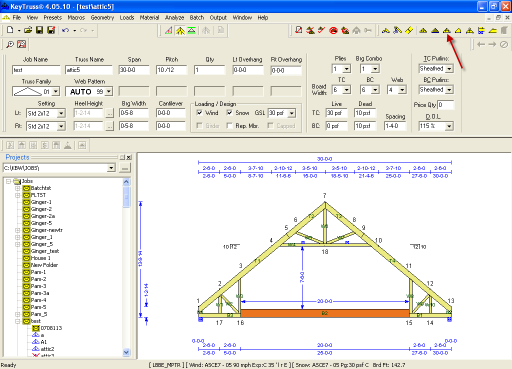Click the project tree scroll up arrow
Screen dimensions: 512x369
[126, 182]
